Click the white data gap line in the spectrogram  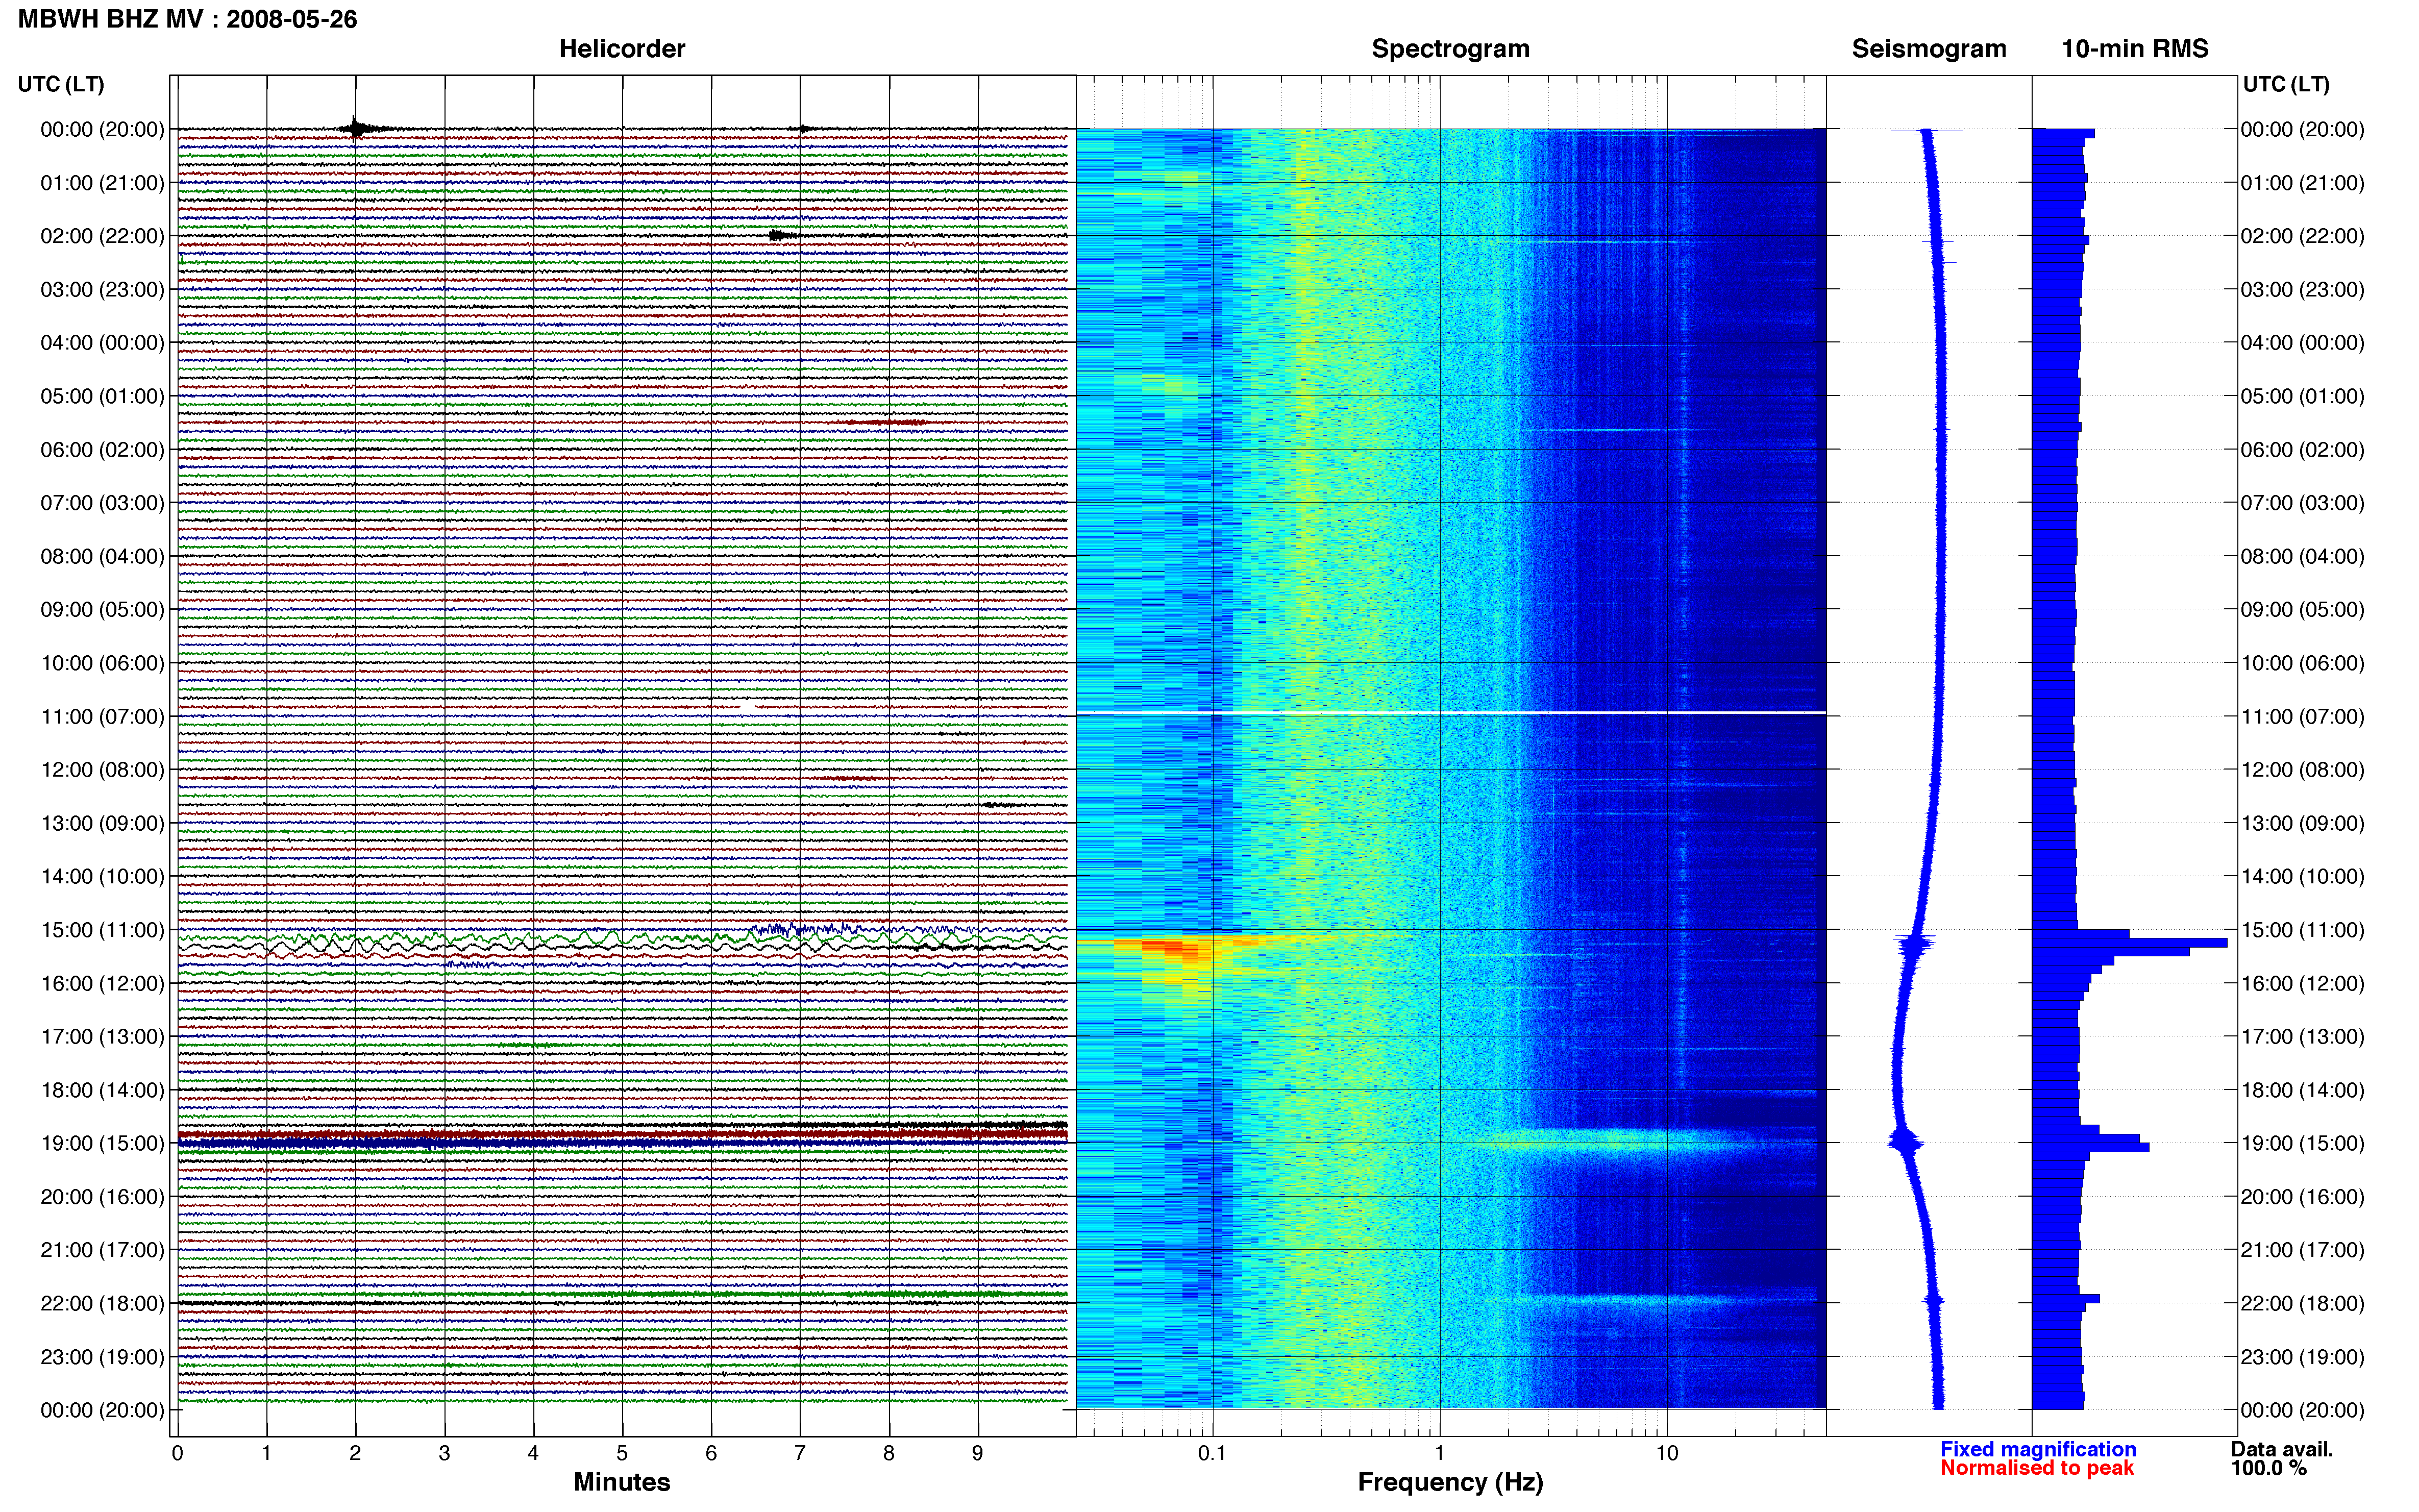tap(1451, 713)
